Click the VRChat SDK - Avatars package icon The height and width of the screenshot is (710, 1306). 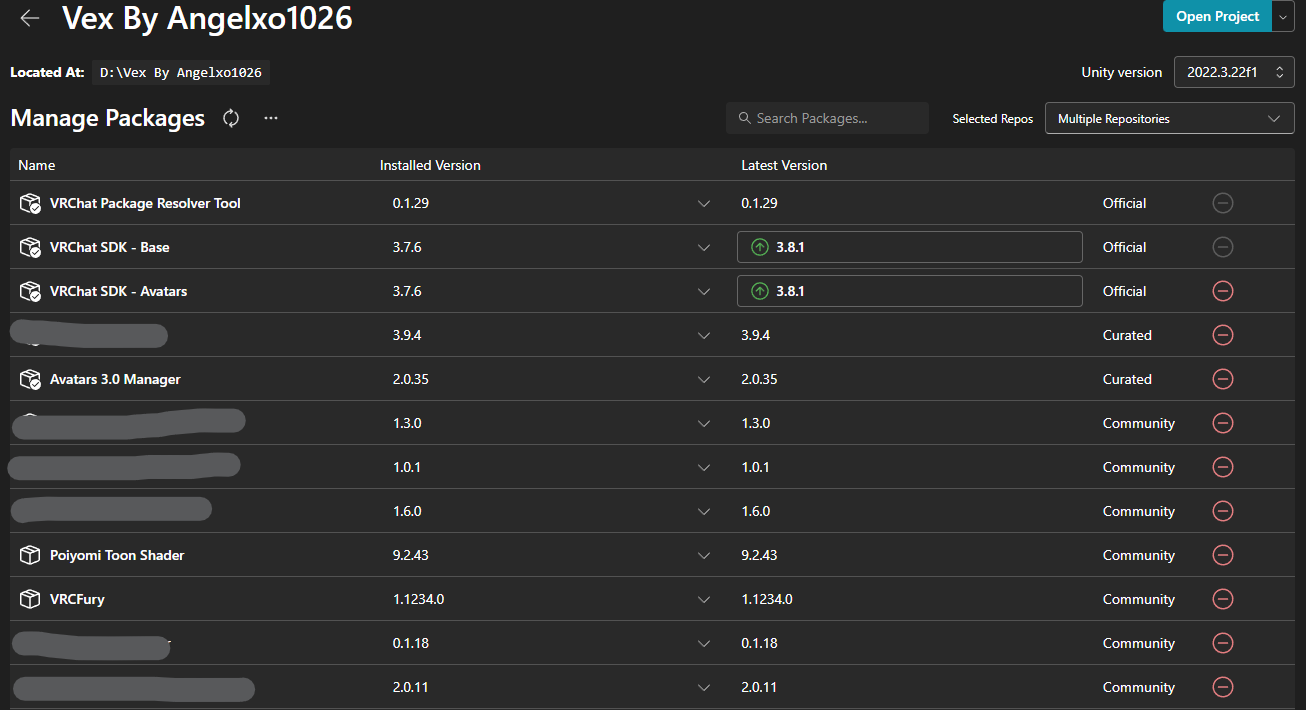(x=30, y=291)
